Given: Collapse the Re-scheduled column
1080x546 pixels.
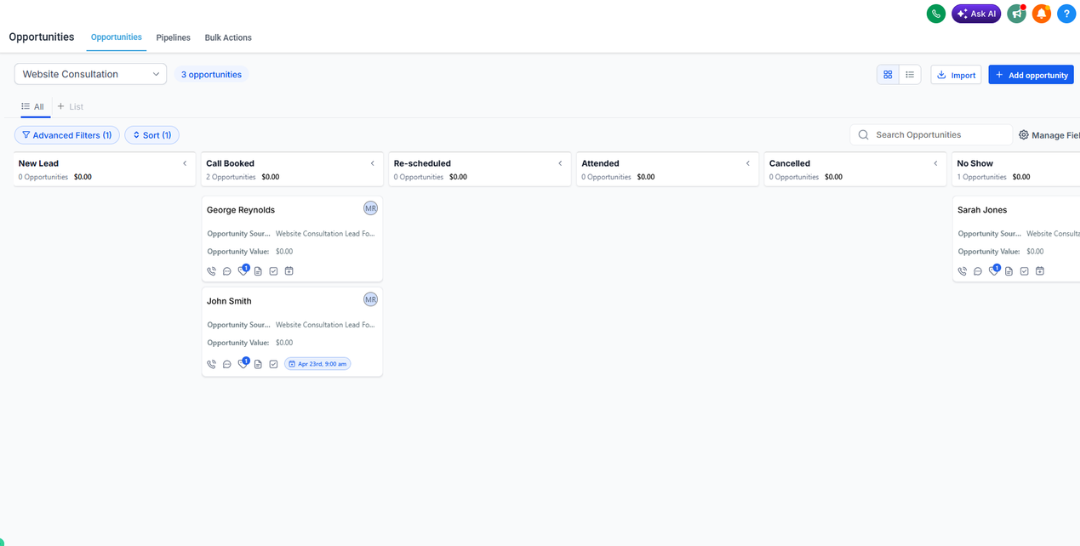Looking at the screenshot, I should (560, 163).
